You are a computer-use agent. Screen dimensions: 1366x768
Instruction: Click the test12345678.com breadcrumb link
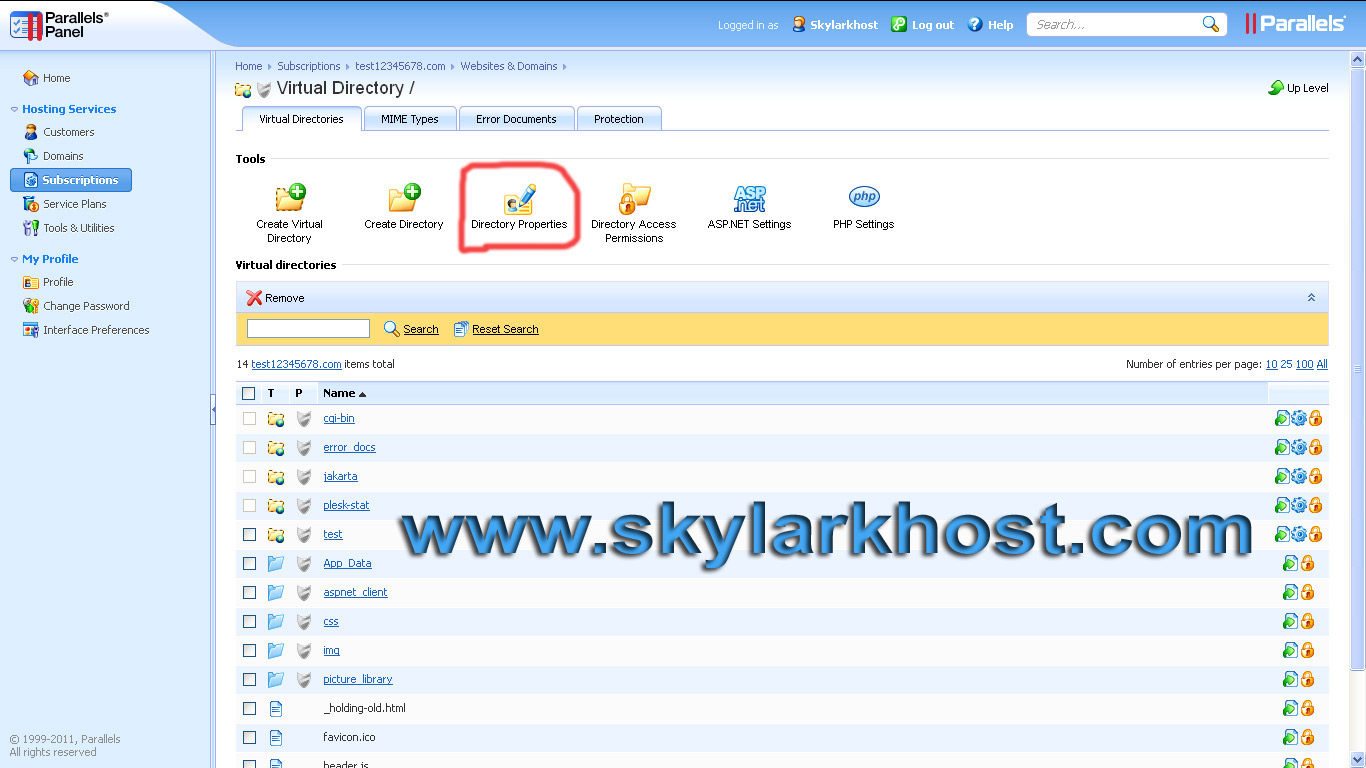tap(400, 66)
